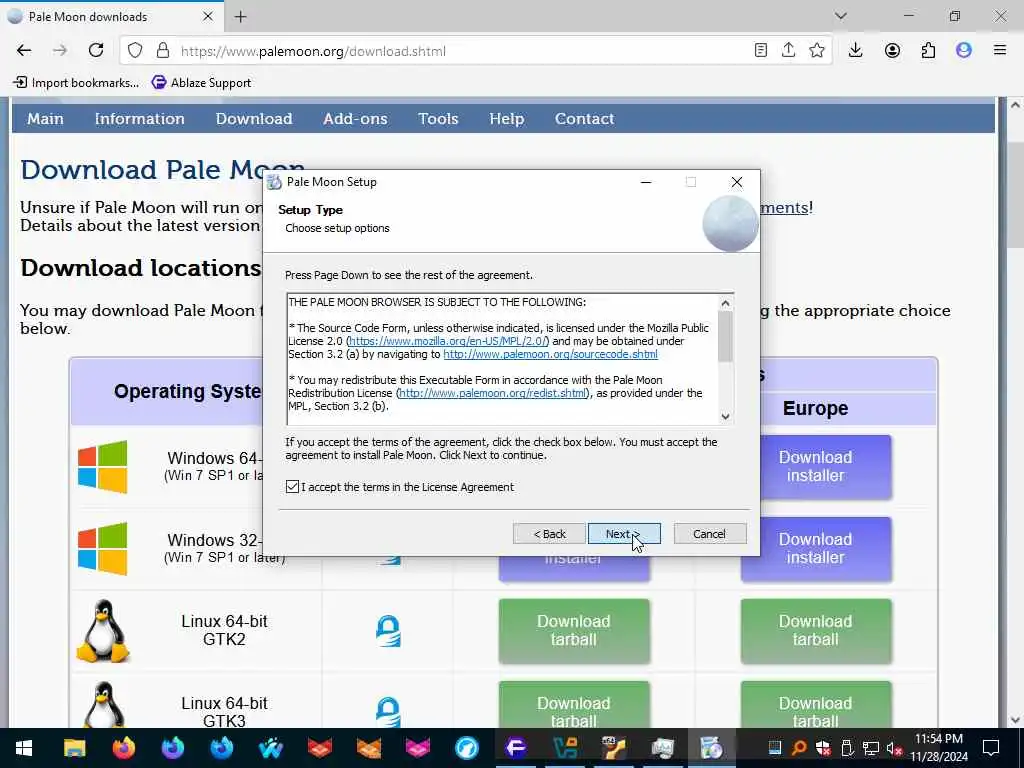
Task: Click the blue profile avatar icon
Action: click(964, 50)
